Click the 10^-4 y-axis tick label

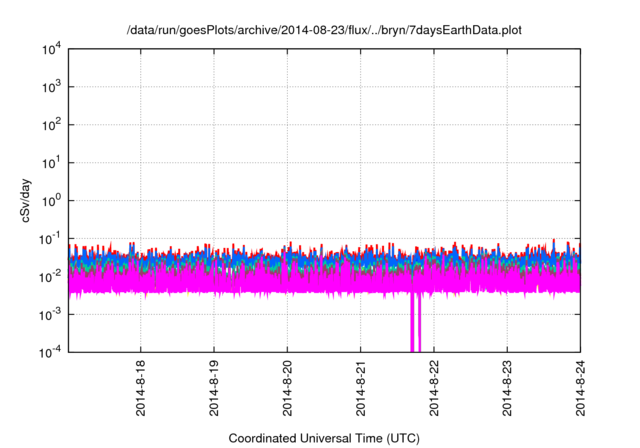pos(51,352)
